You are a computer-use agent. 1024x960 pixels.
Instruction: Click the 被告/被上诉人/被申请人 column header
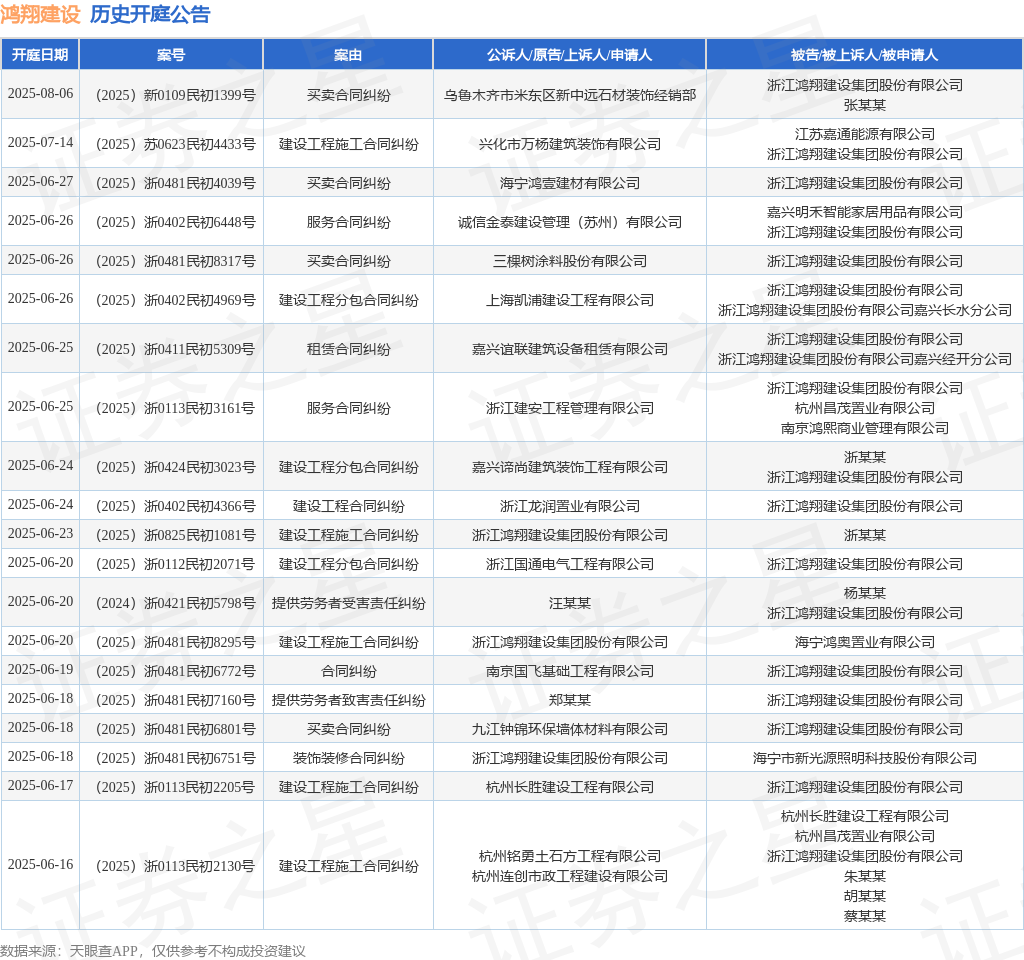tap(865, 55)
